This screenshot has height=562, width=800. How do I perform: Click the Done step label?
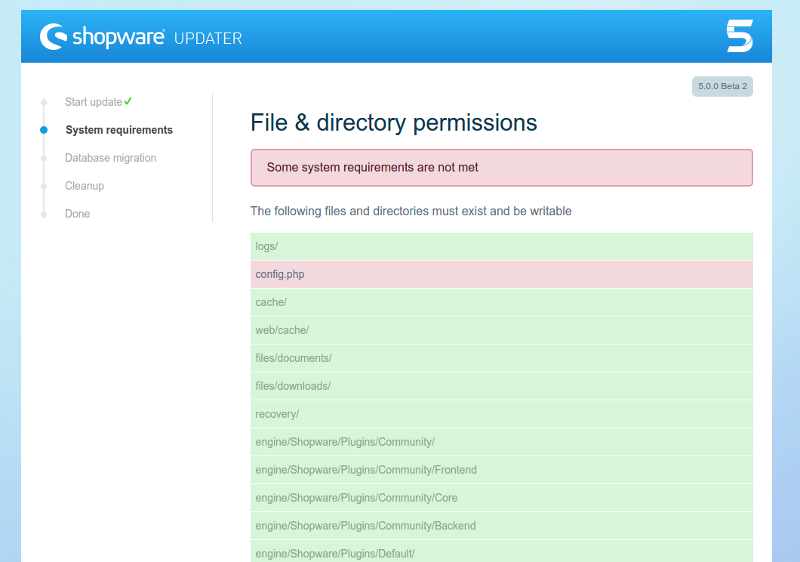coord(77,214)
